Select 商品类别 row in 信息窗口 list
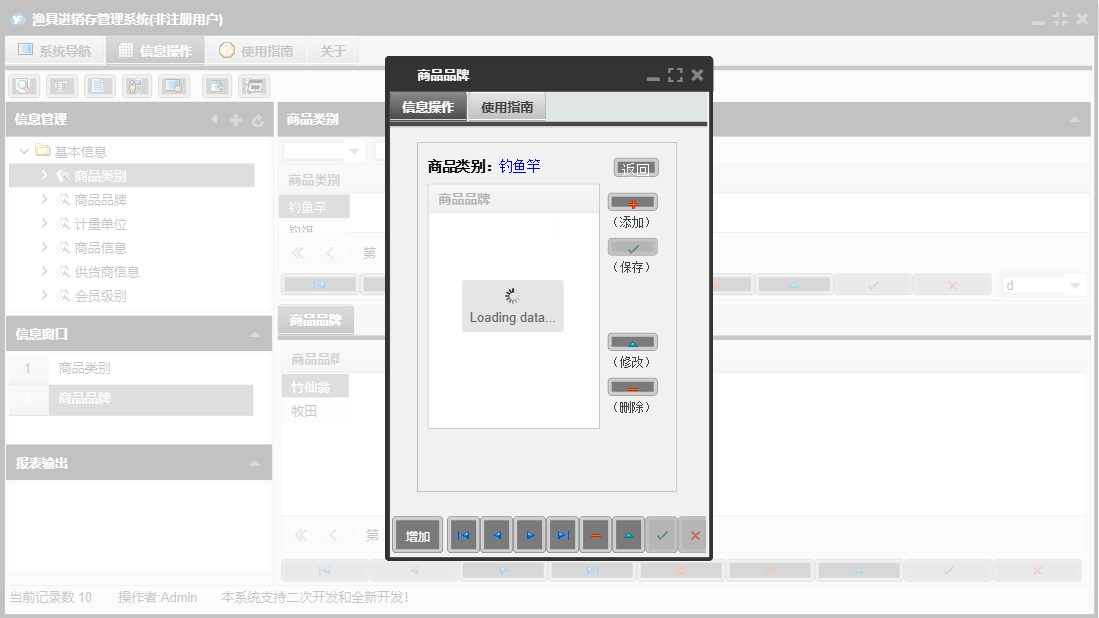 point(131,368)
